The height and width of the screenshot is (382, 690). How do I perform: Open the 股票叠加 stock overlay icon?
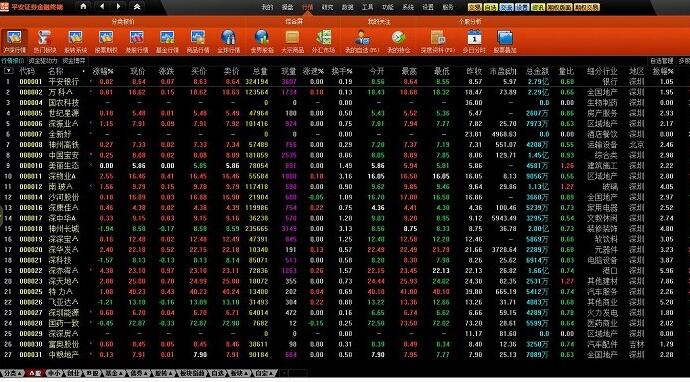click(505, 41)
